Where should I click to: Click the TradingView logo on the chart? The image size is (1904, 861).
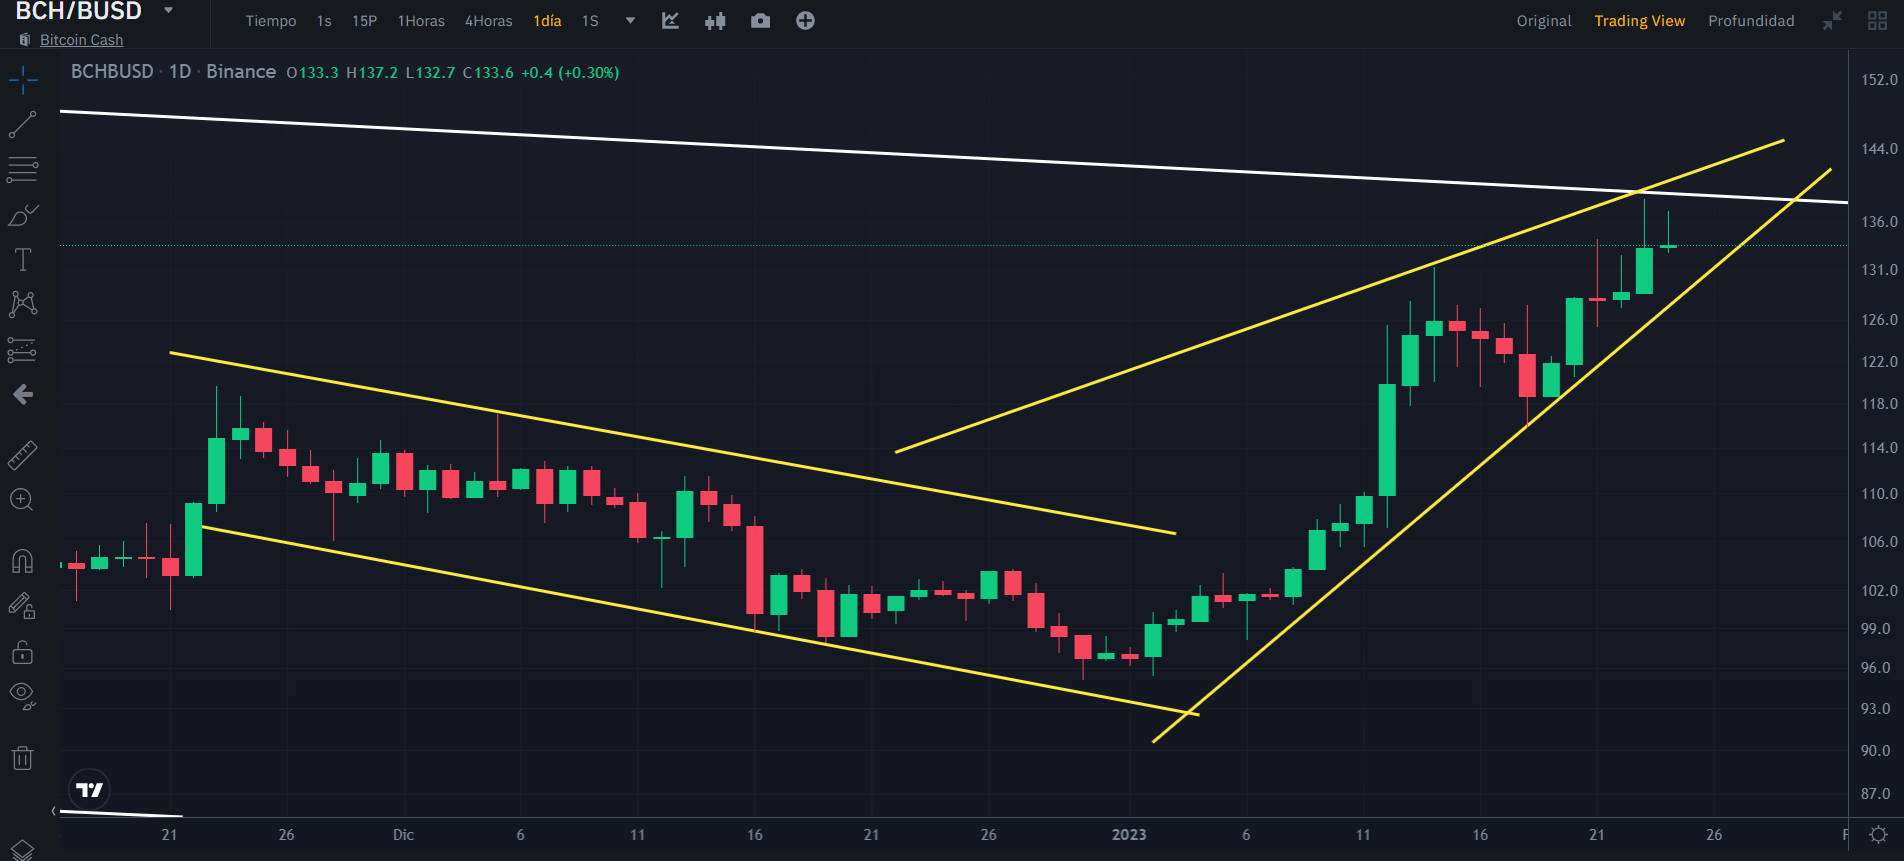tap(89, 790)
